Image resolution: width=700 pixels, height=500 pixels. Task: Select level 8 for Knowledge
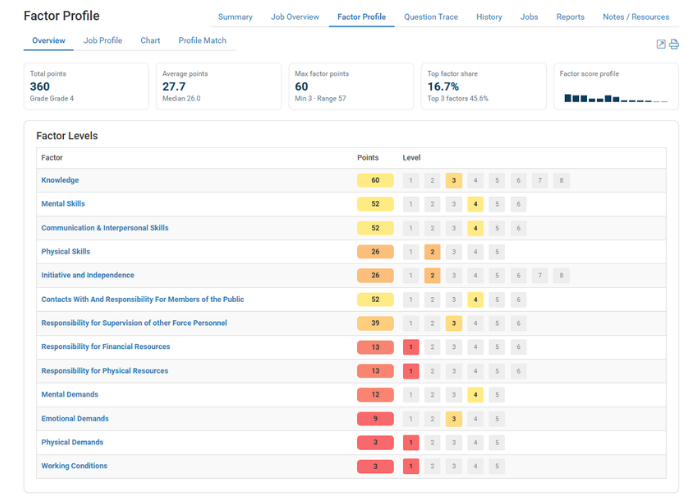[562, 180]
